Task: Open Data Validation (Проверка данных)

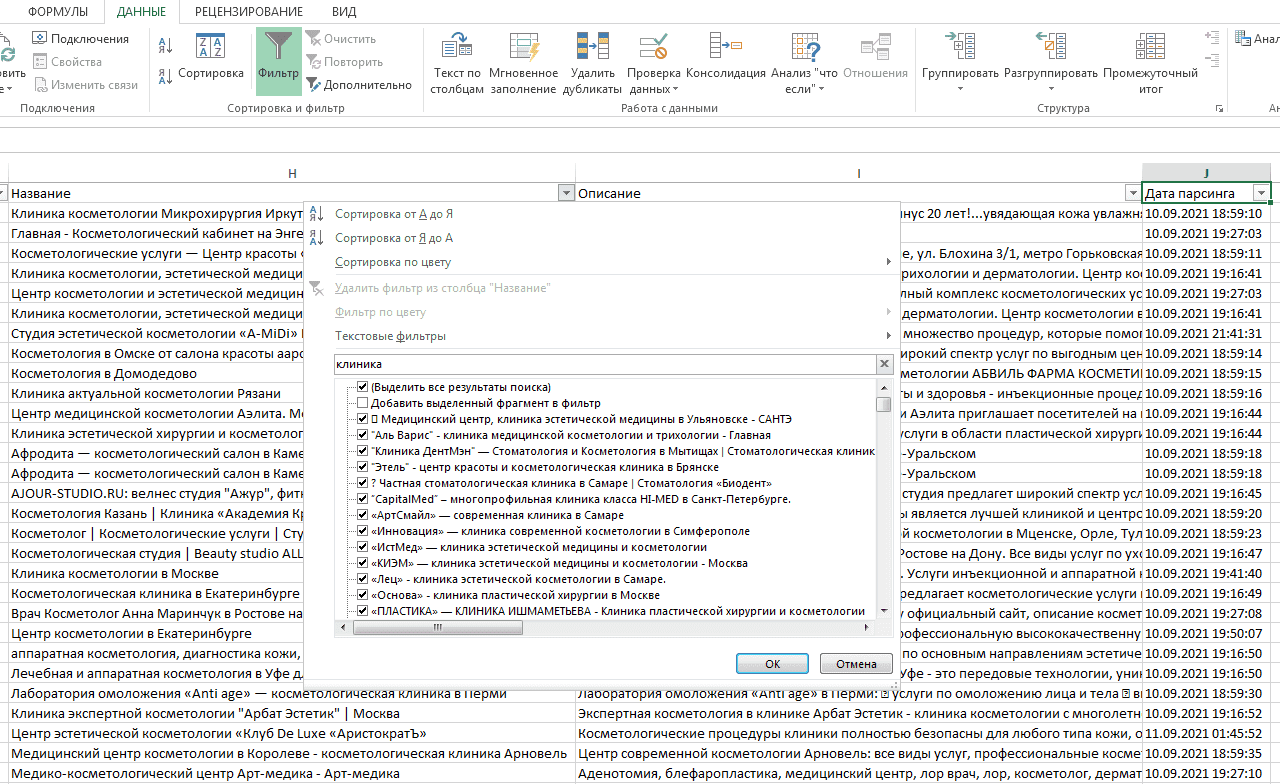Action: [x=653, y=62]
